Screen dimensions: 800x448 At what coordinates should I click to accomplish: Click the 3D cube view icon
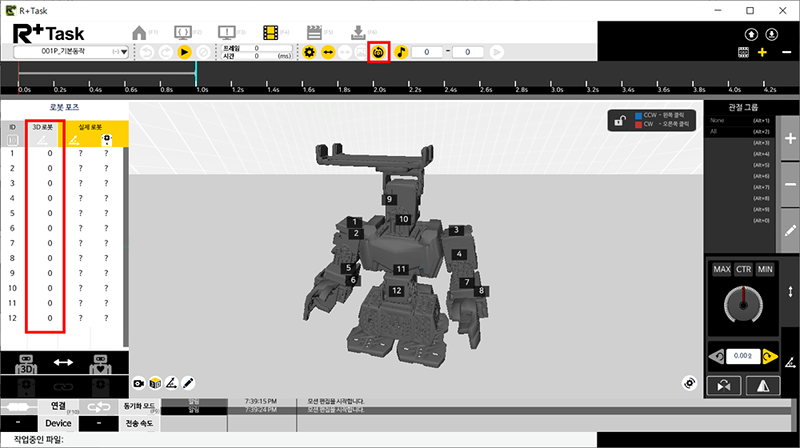(155, 383)
